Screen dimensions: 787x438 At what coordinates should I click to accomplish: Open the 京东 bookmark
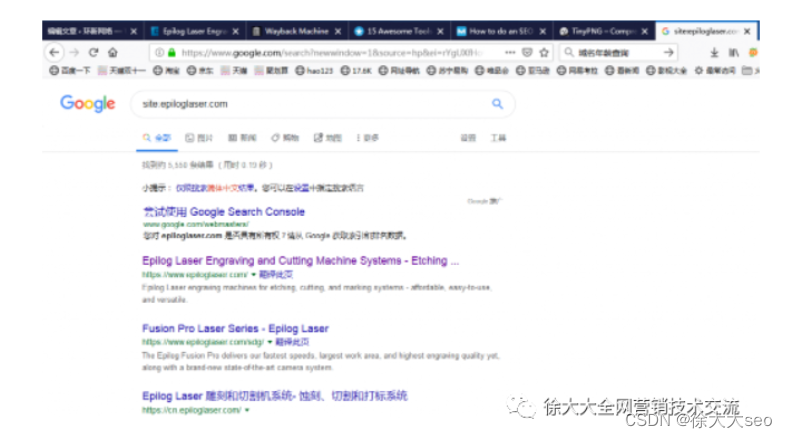pos(200,71)
